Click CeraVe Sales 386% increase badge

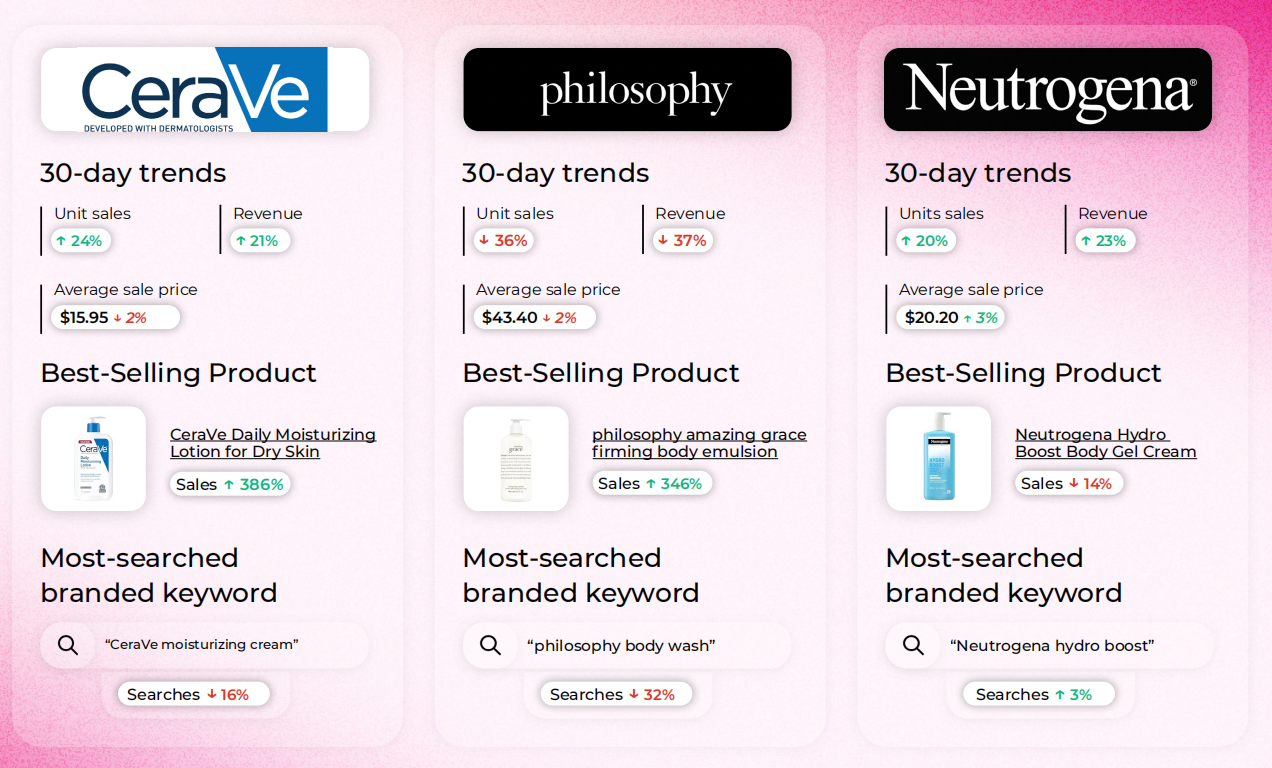[230, 484]
